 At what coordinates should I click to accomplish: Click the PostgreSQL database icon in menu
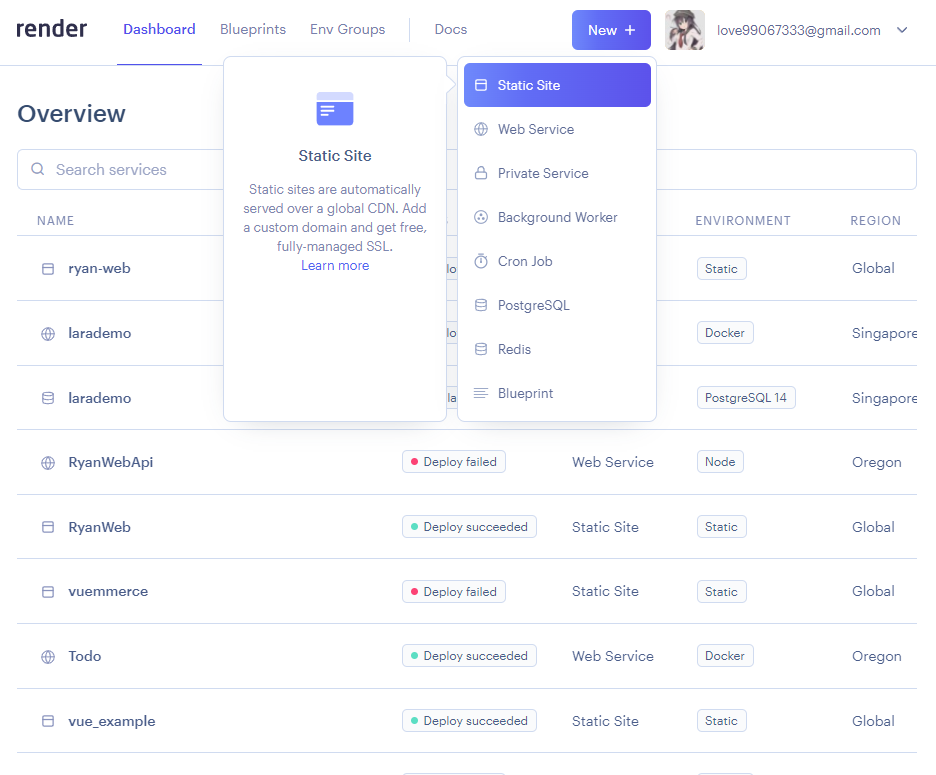(481, 305)
